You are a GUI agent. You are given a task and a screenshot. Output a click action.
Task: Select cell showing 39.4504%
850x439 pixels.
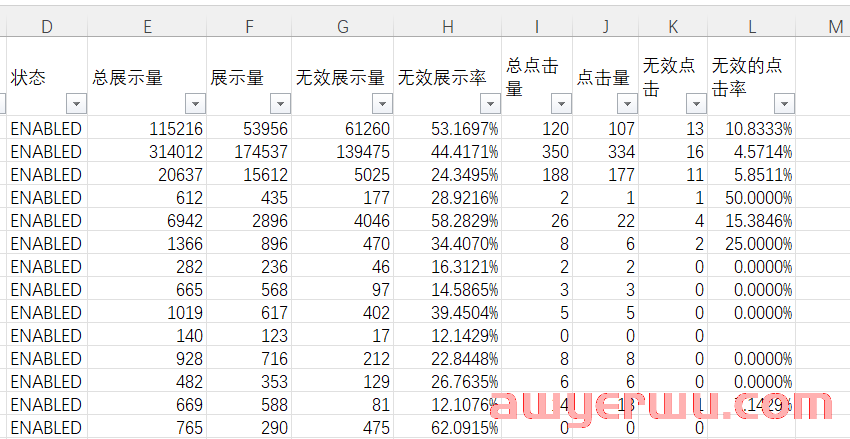pos(448,313)
